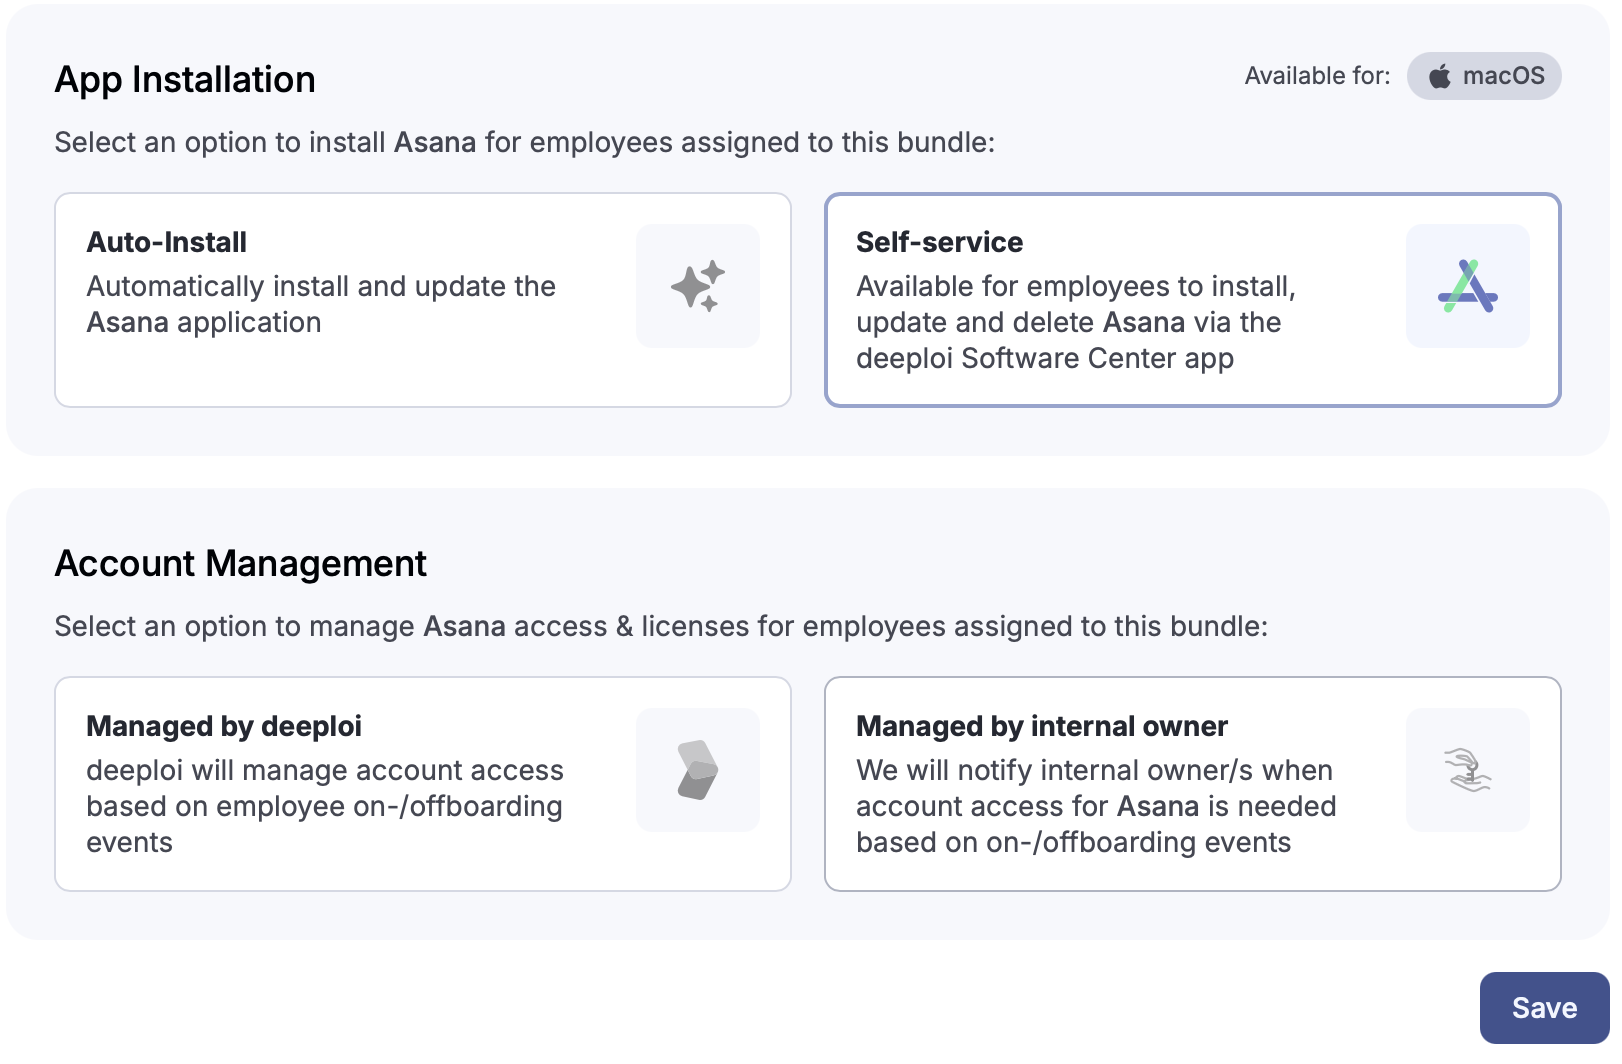The height and width of the screenshot is (1064, 1622).
Task: Click the App Installation heading
Action: pyautogui.click(x=185, y=80)
